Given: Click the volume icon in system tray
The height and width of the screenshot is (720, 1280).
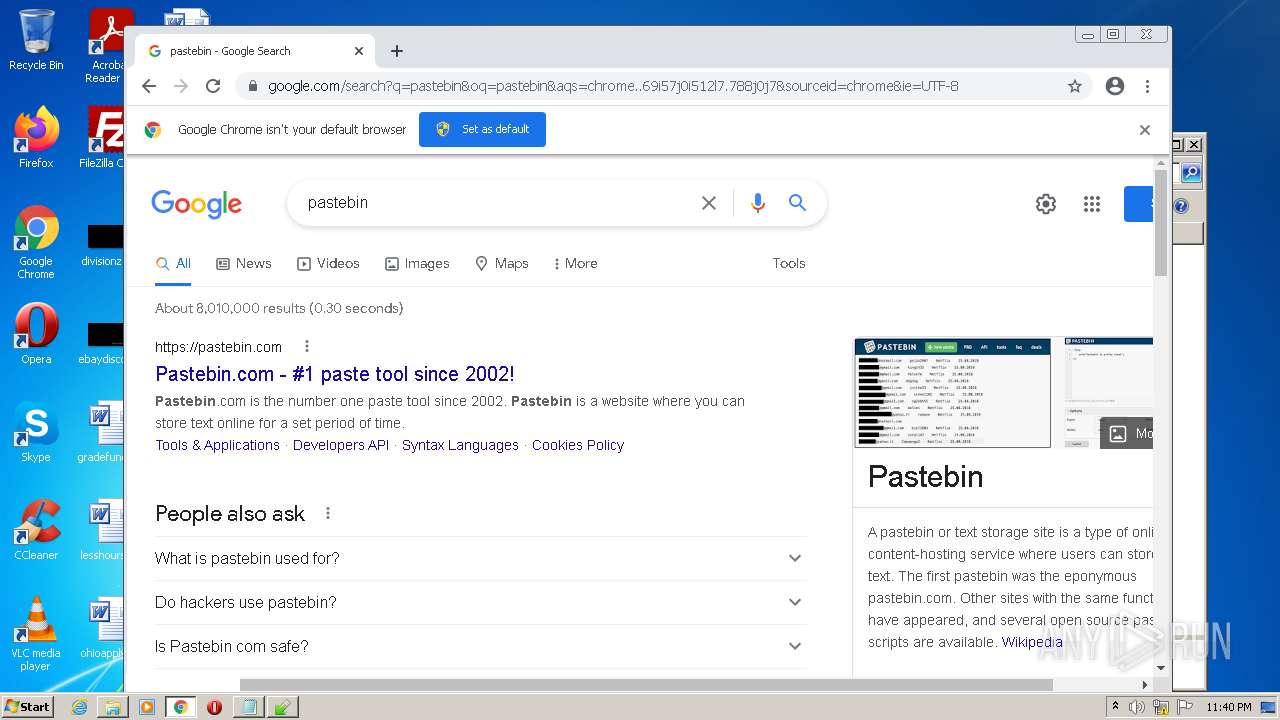Looking at the screenshot, I should tap(1137, 707).
